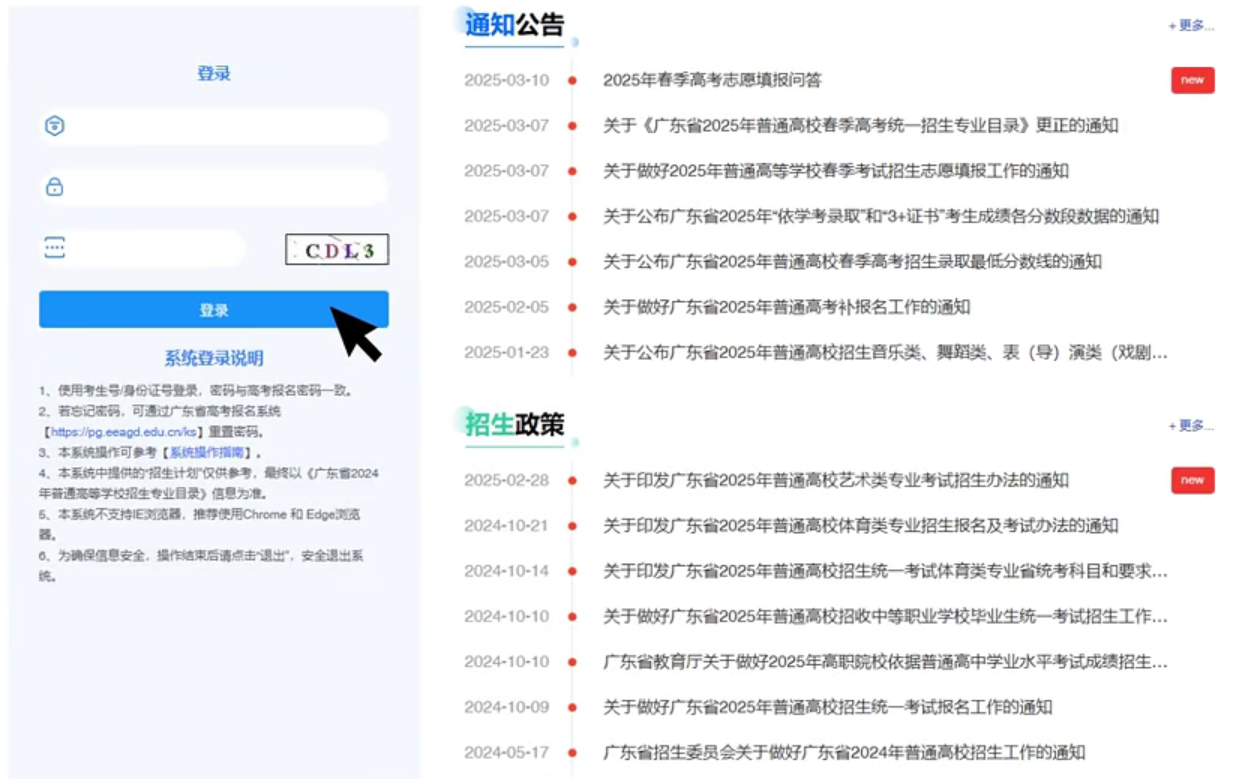The width and height of the screenshot is (1239, 779).
Task: Open notice about 春季高考统一招生专业目录 更正
Action: tap(861, 126)
